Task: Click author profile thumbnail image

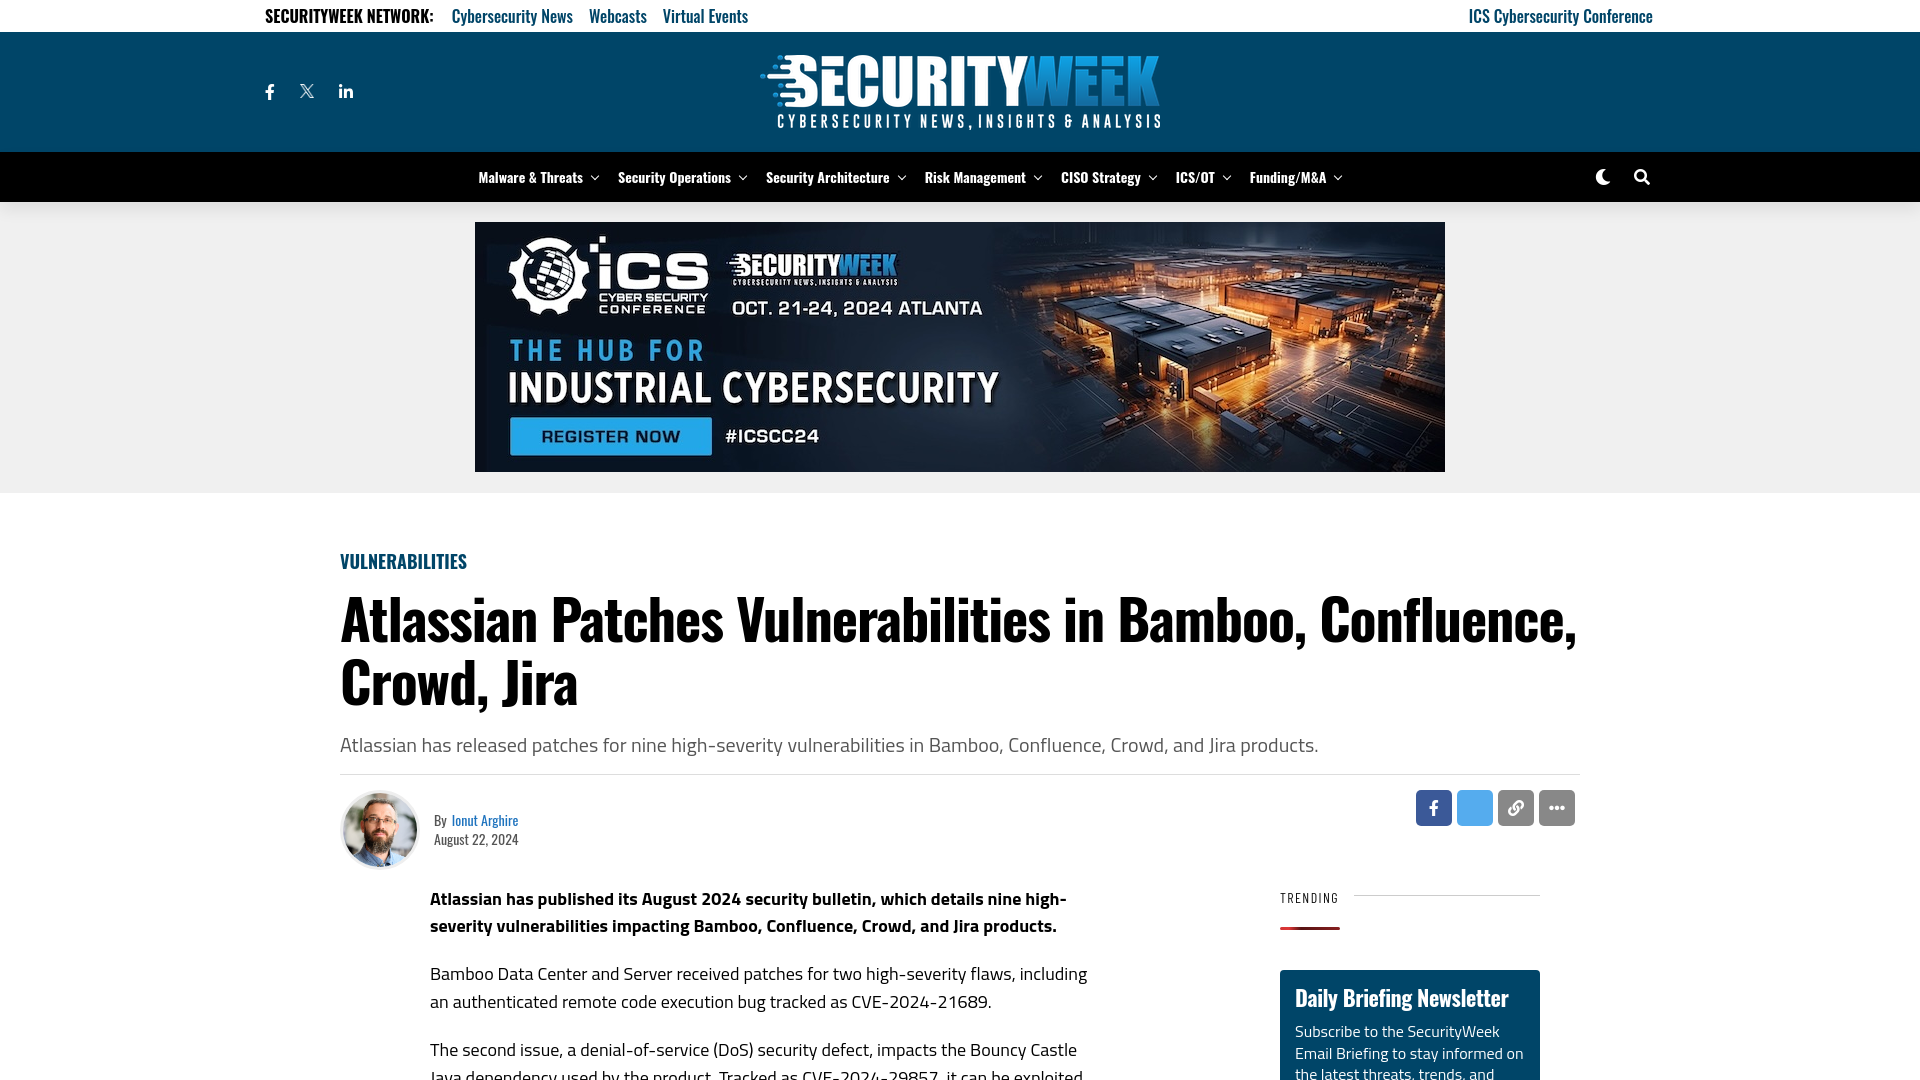Action: 380,828
